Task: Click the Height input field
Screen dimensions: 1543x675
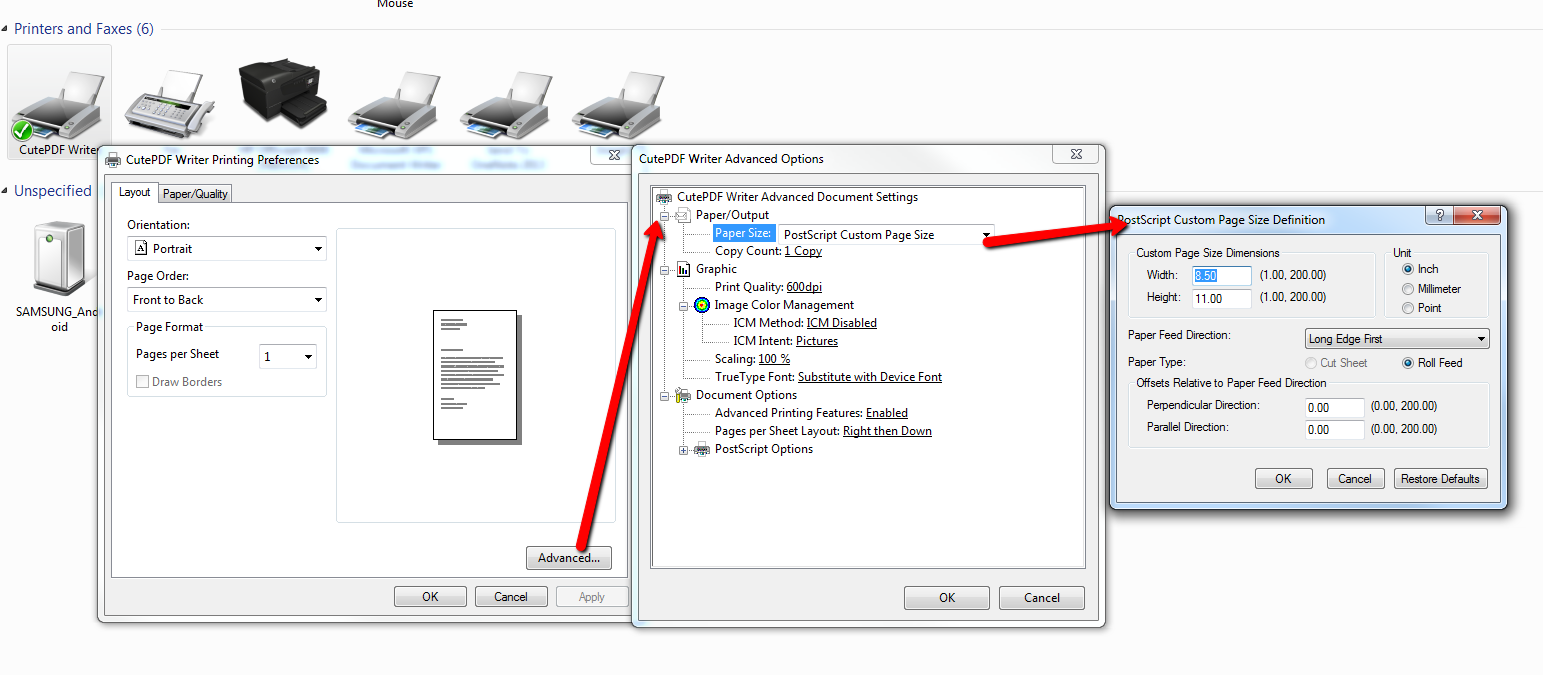Action: pyautogui.click(x=1222, y=298)
